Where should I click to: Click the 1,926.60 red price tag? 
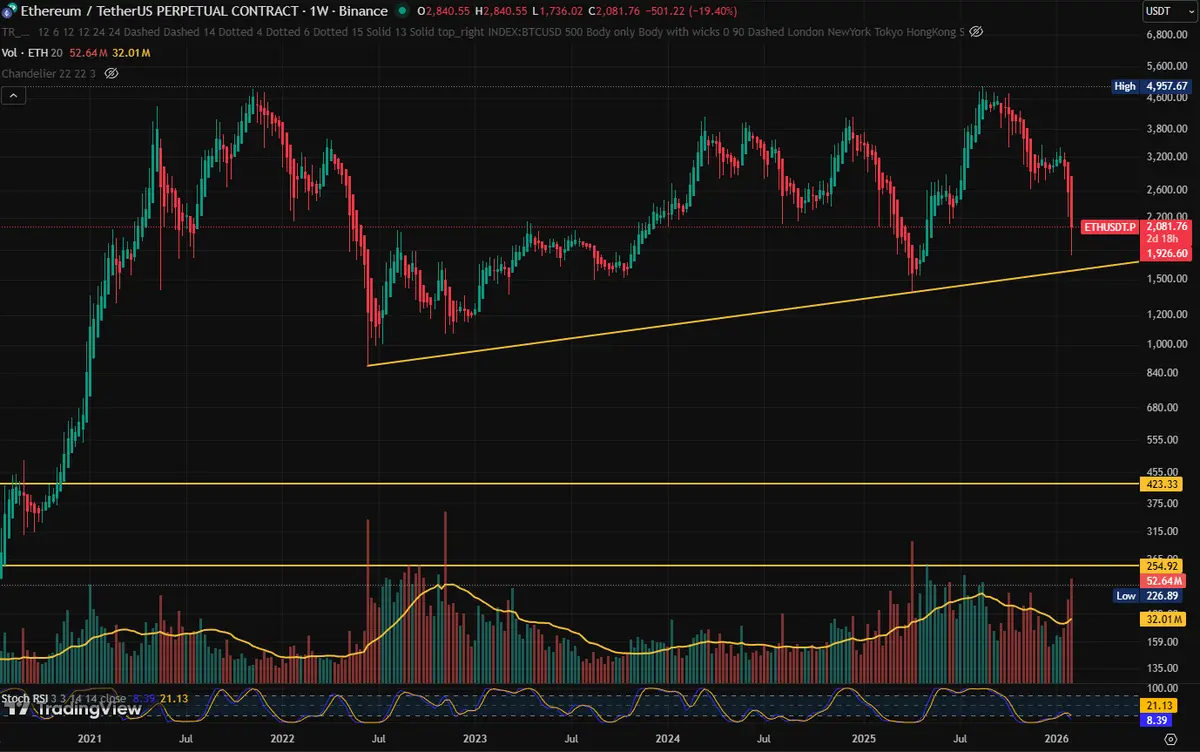click(1166, 254)
